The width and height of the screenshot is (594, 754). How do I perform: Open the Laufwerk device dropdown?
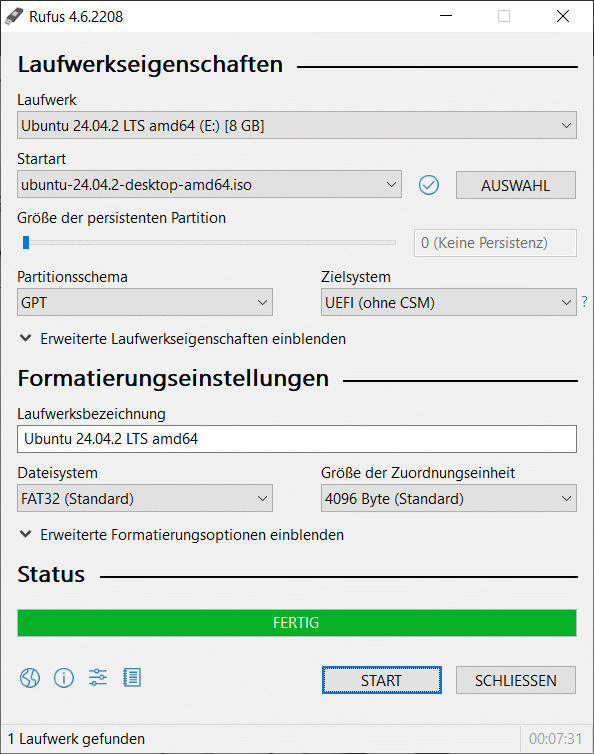point(297,126)
